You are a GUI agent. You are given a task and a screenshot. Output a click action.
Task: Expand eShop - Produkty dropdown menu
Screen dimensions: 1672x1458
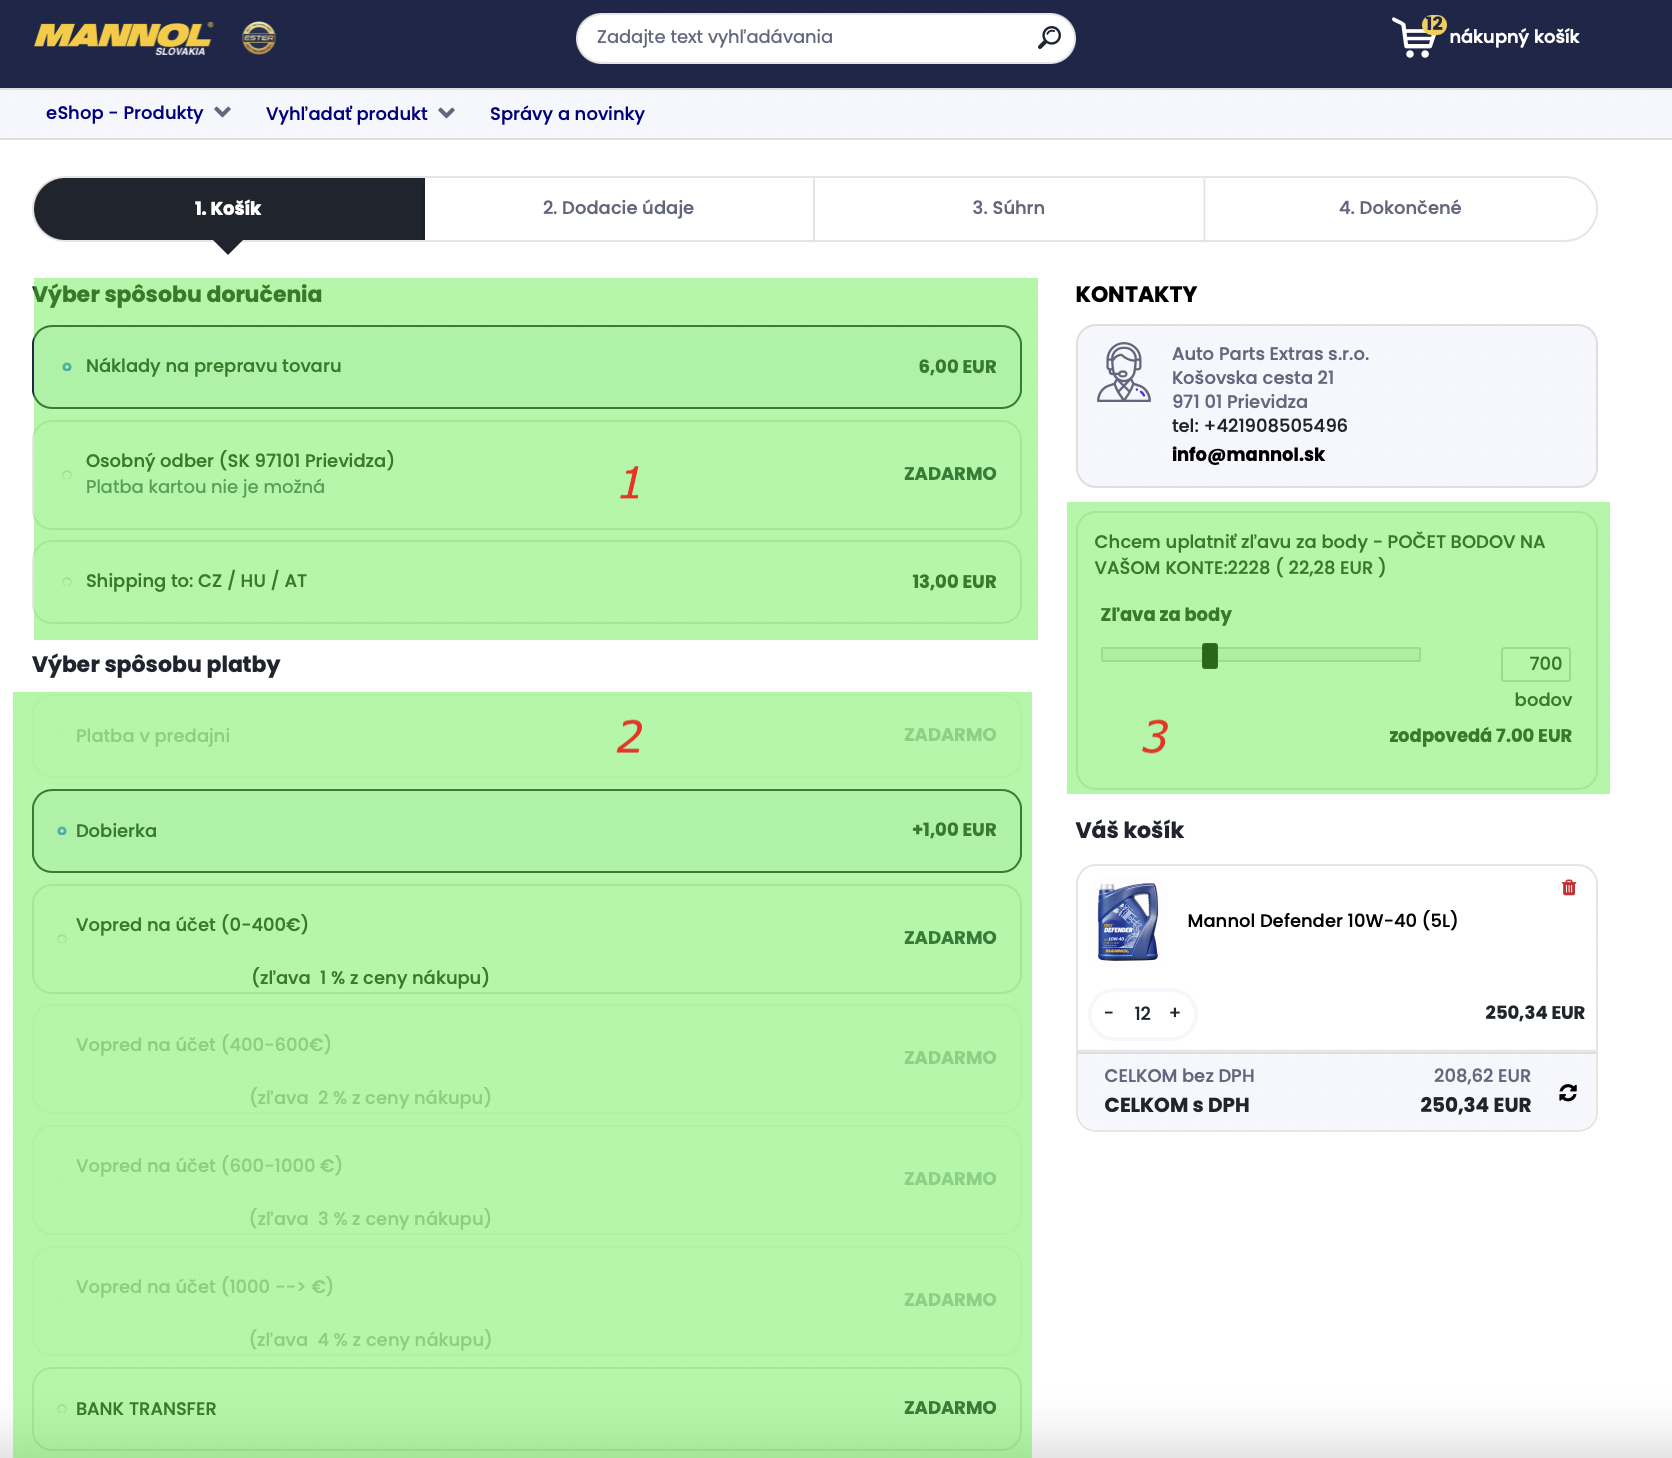coord(138,113)
